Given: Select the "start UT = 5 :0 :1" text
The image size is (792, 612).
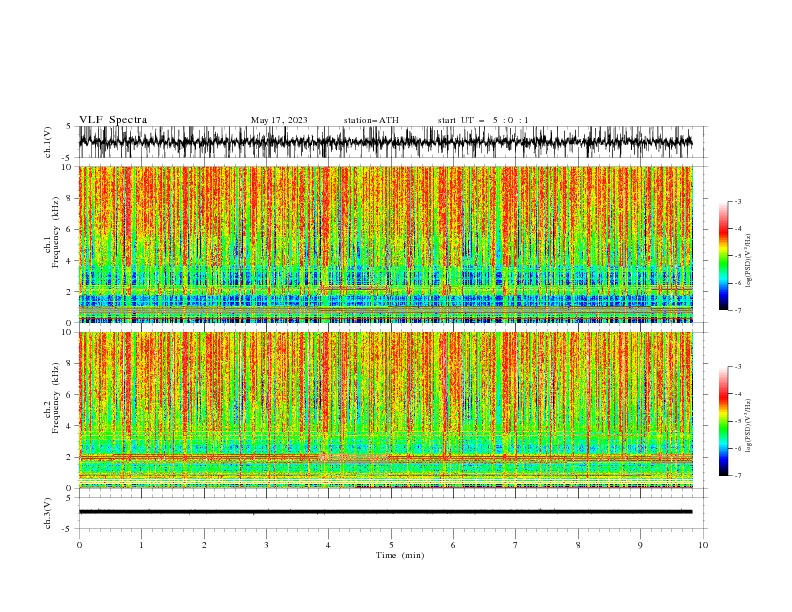Looking at the screenshot, I should coord(483,120).
